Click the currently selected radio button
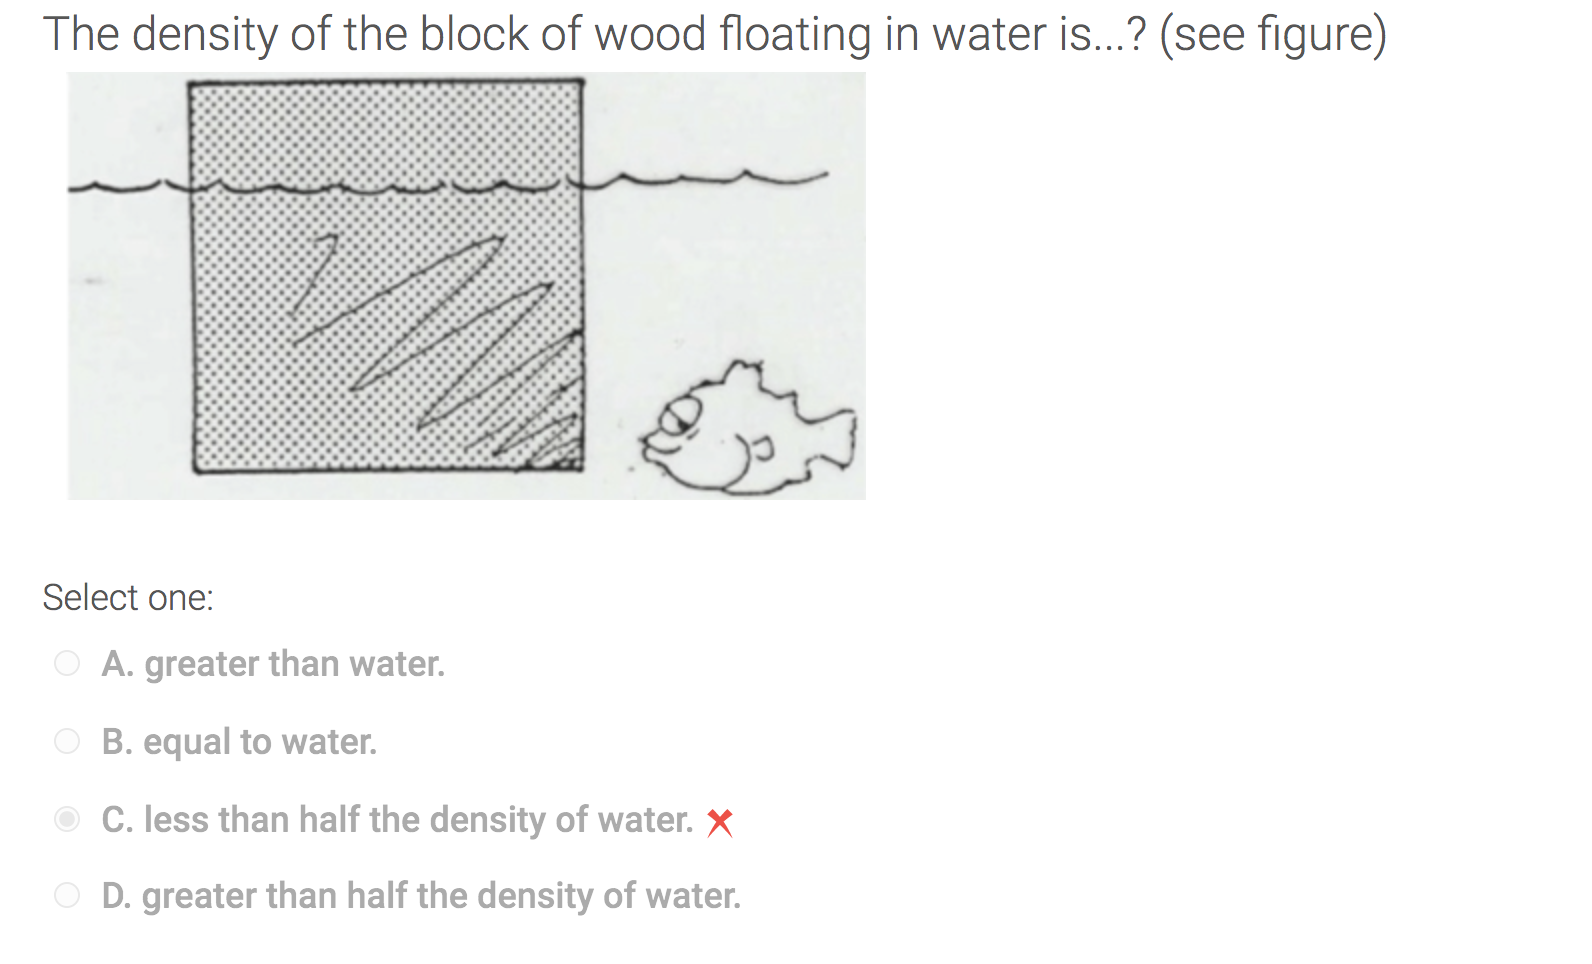This screenshot has width=1592, height=964. pos(66,820)
